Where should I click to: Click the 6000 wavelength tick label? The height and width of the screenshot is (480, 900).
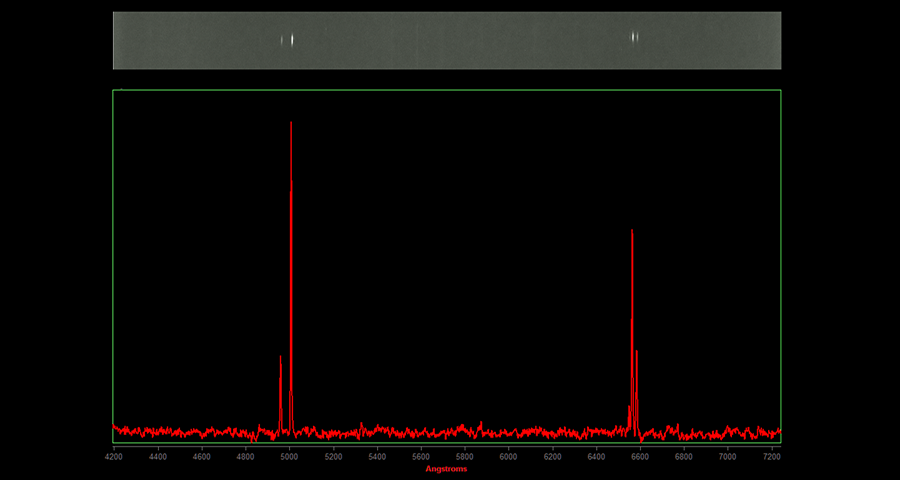tap(508, 457)
